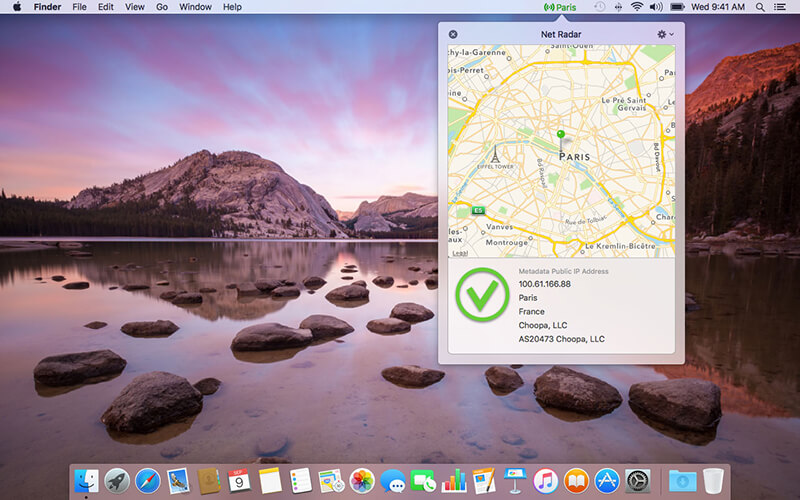
Task: Open Net Radar gear settings dropdown
Action: (x=665, y=34)
